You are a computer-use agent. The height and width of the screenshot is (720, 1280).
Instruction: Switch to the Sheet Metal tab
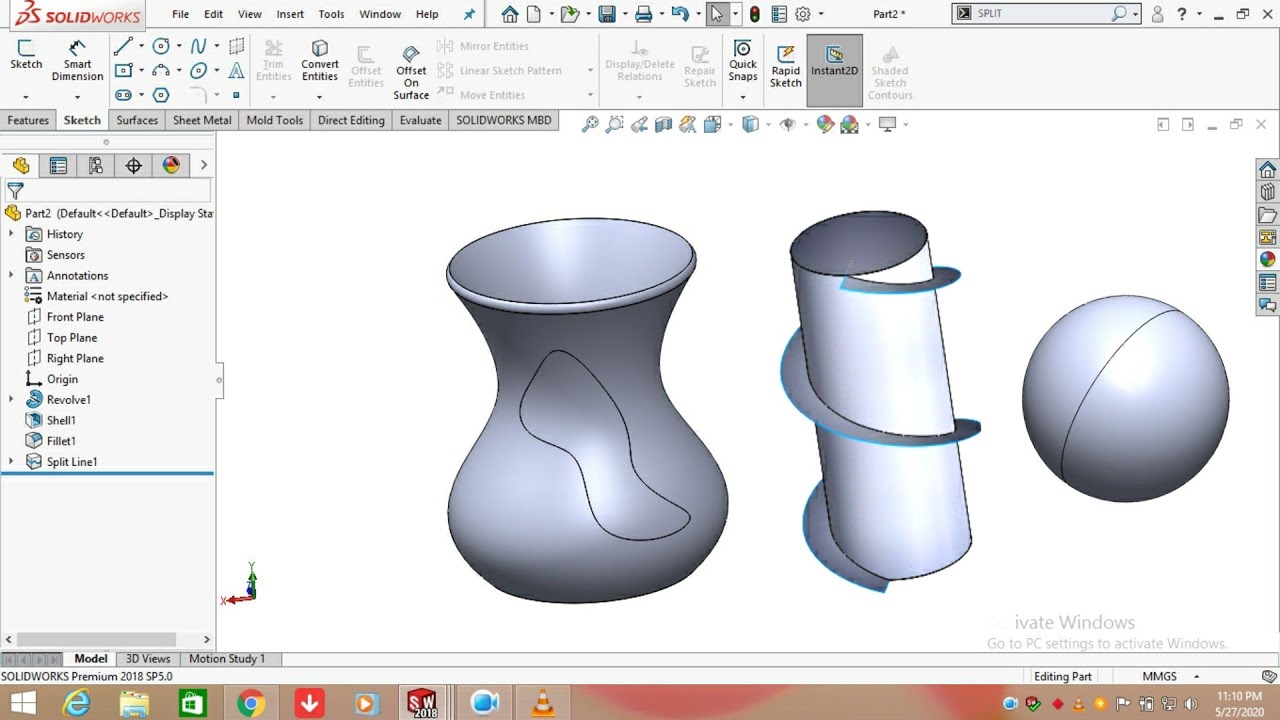pos(202,120)
